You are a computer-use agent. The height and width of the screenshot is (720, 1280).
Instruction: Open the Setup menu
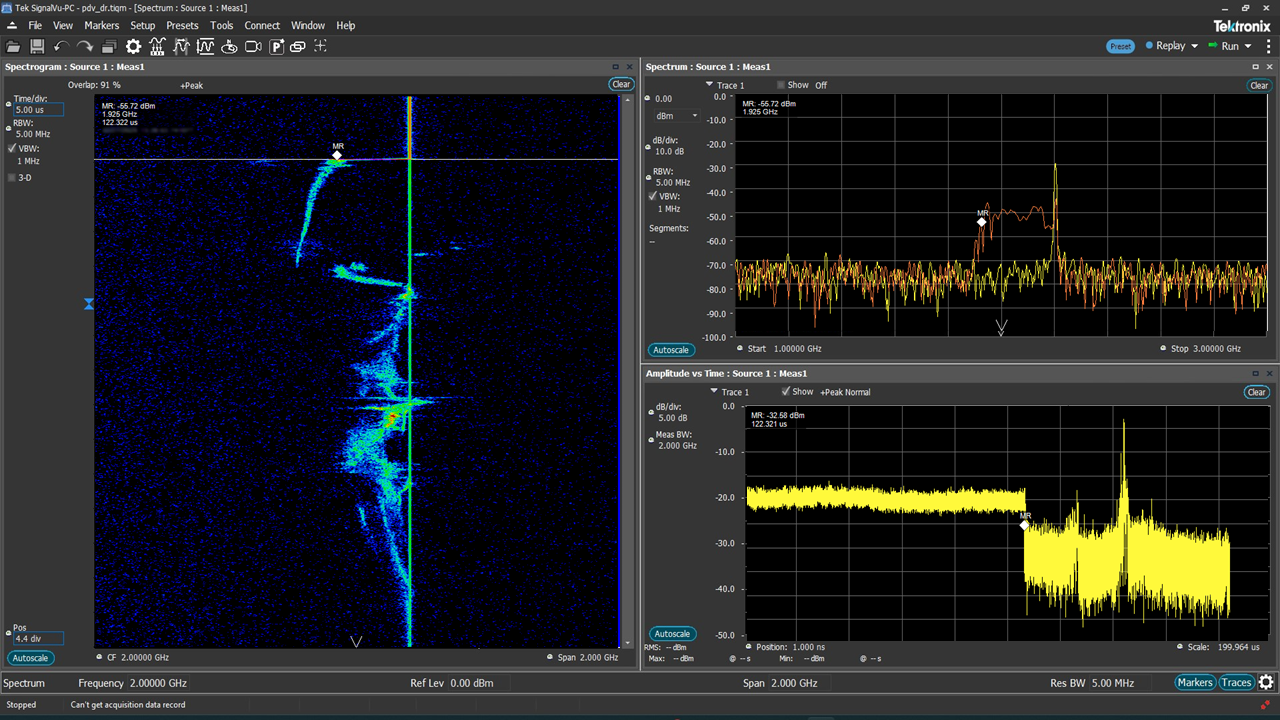pos(143,25)
